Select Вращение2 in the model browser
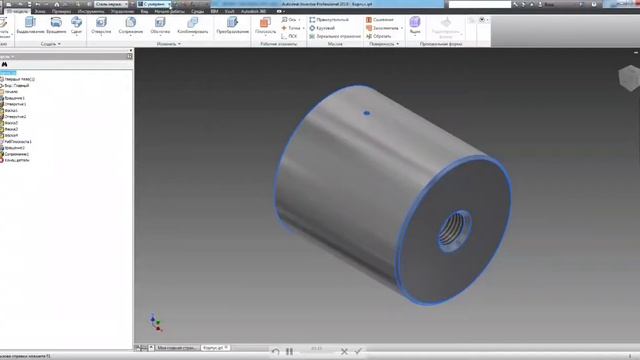The height and width of the screenshot is (360, 640). point(14,148)
